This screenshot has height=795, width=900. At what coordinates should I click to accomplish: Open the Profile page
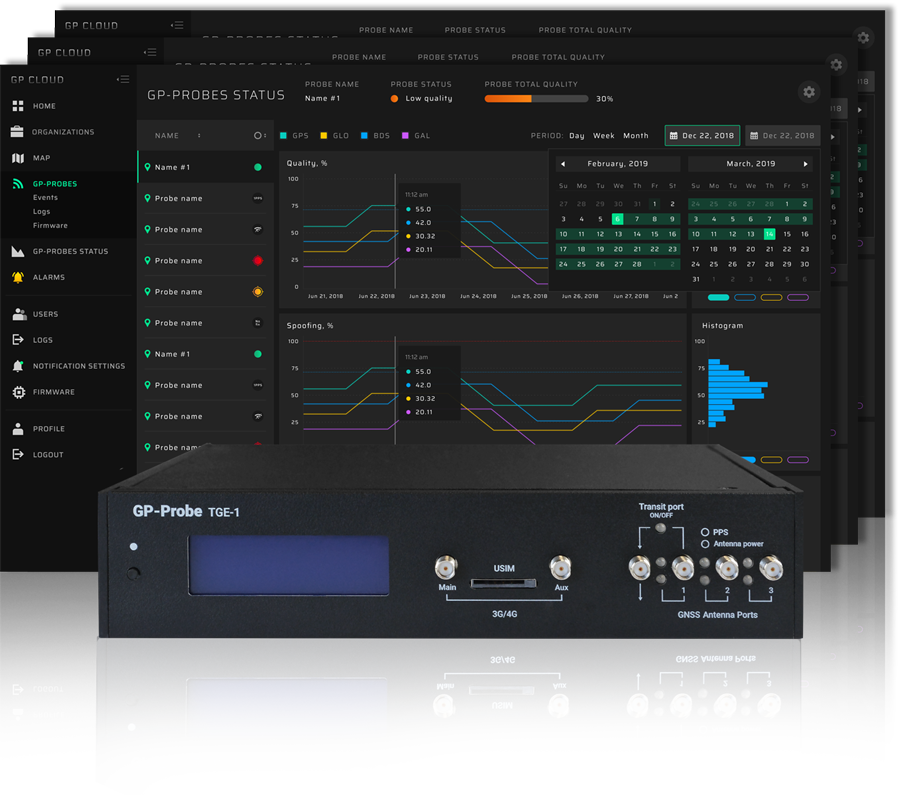38,429
